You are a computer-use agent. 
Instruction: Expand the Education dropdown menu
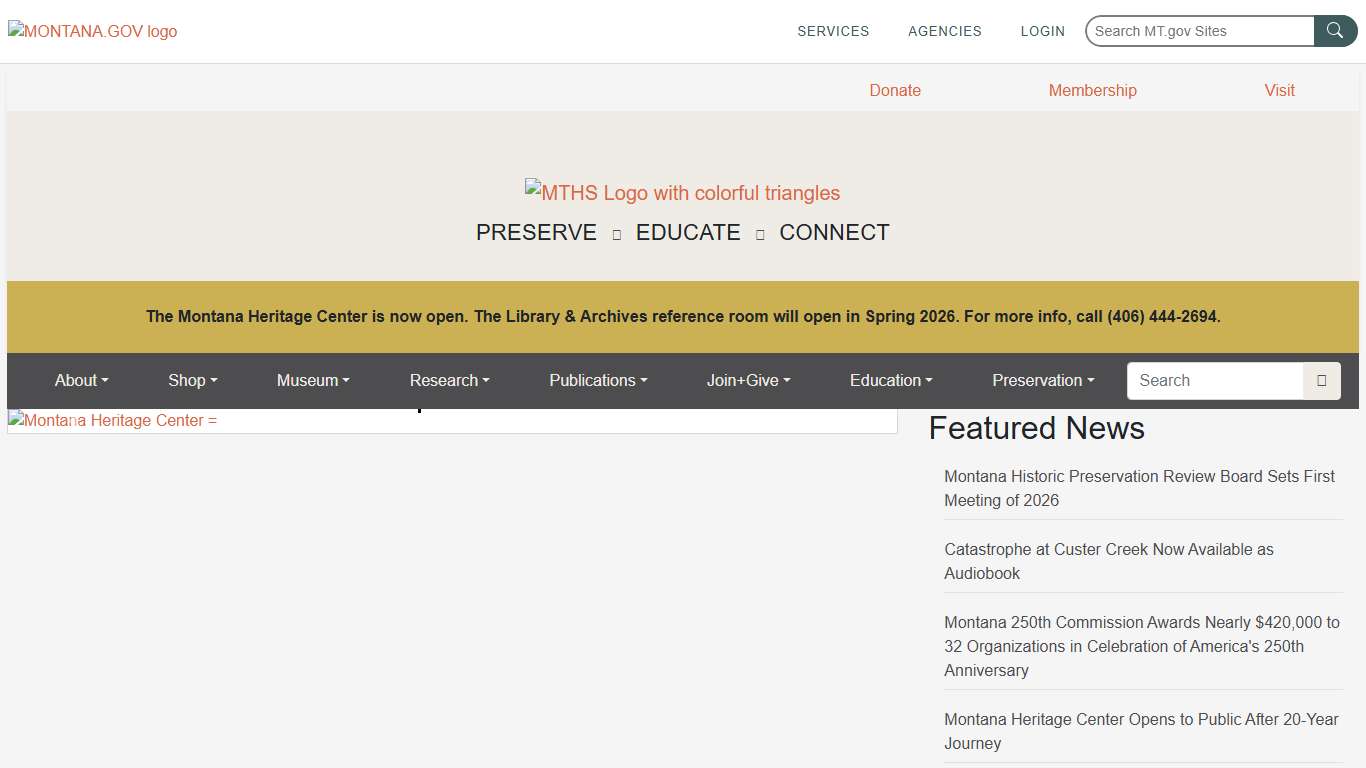(x=890, y=381)
